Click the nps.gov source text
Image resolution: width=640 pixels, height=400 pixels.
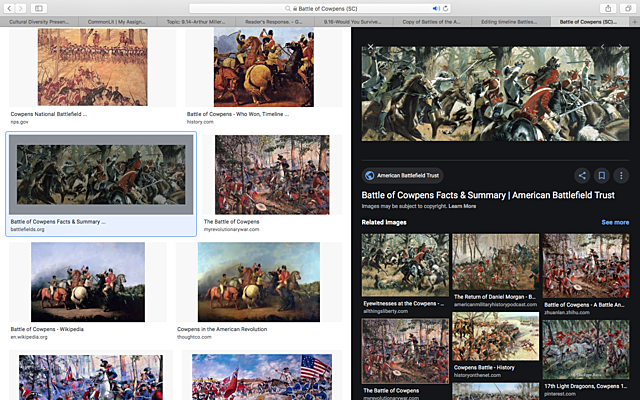[19, 122]
